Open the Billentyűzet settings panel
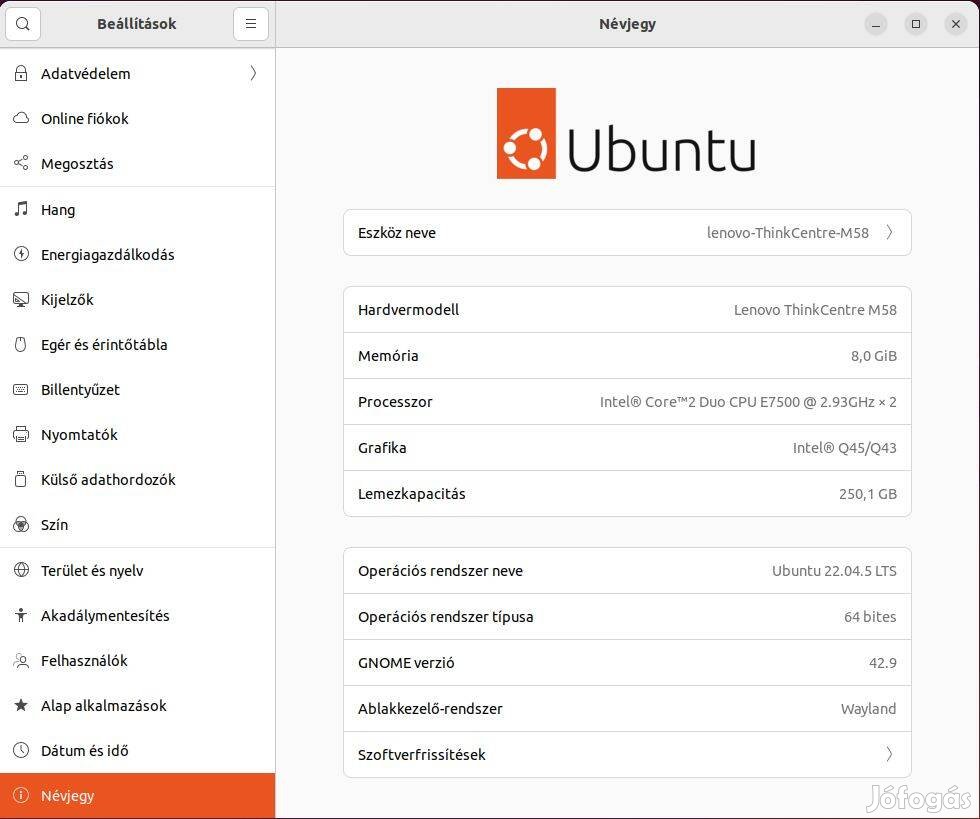Screen dimensions: 980x819 point(80,390)
